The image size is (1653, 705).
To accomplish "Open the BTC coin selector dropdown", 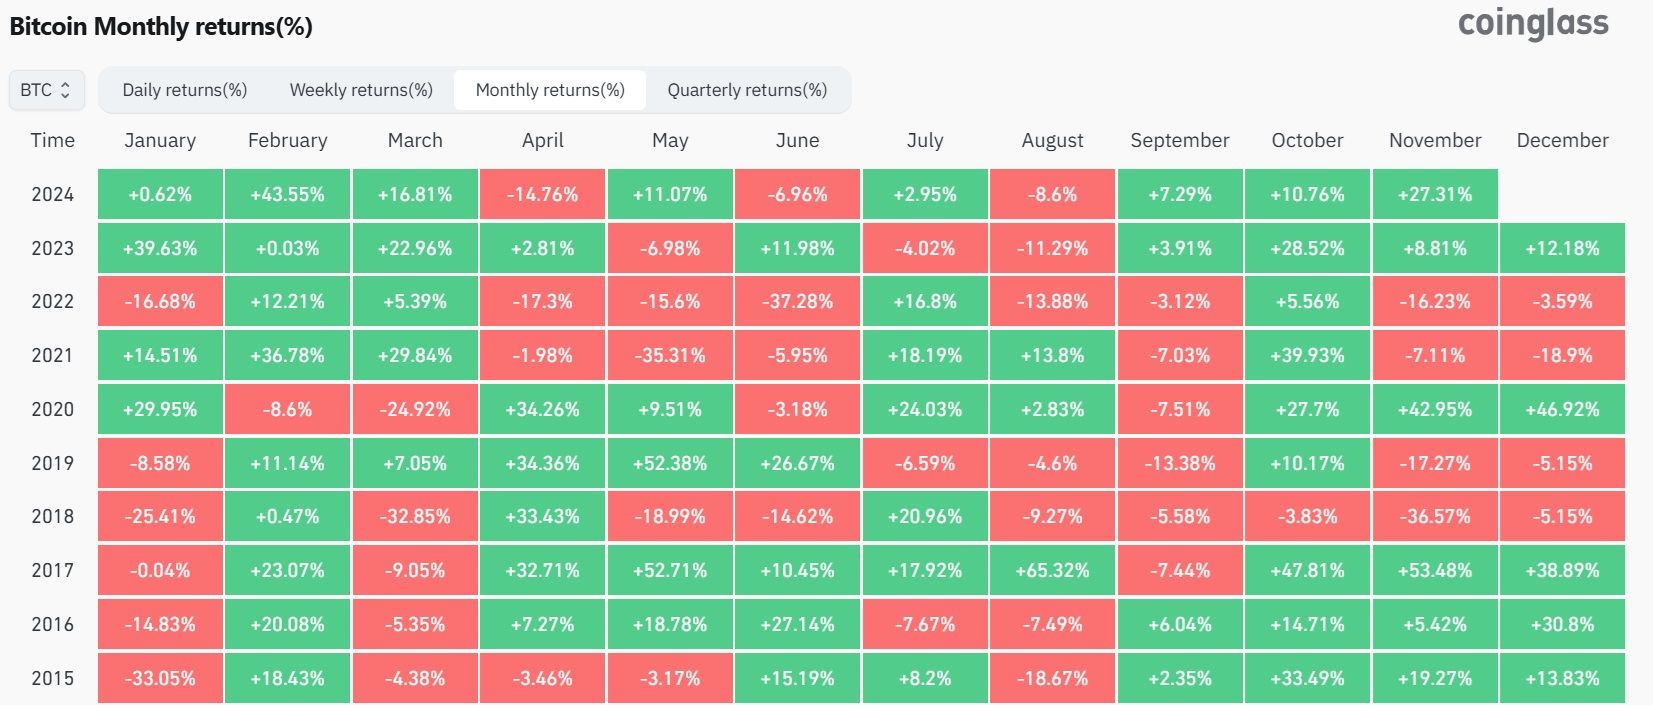I will point(46,90).
